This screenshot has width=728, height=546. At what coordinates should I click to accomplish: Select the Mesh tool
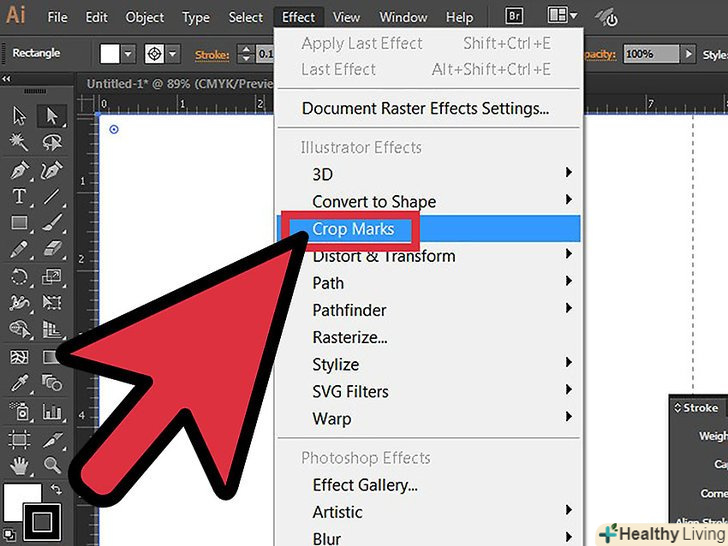click(x=19, y=357)
